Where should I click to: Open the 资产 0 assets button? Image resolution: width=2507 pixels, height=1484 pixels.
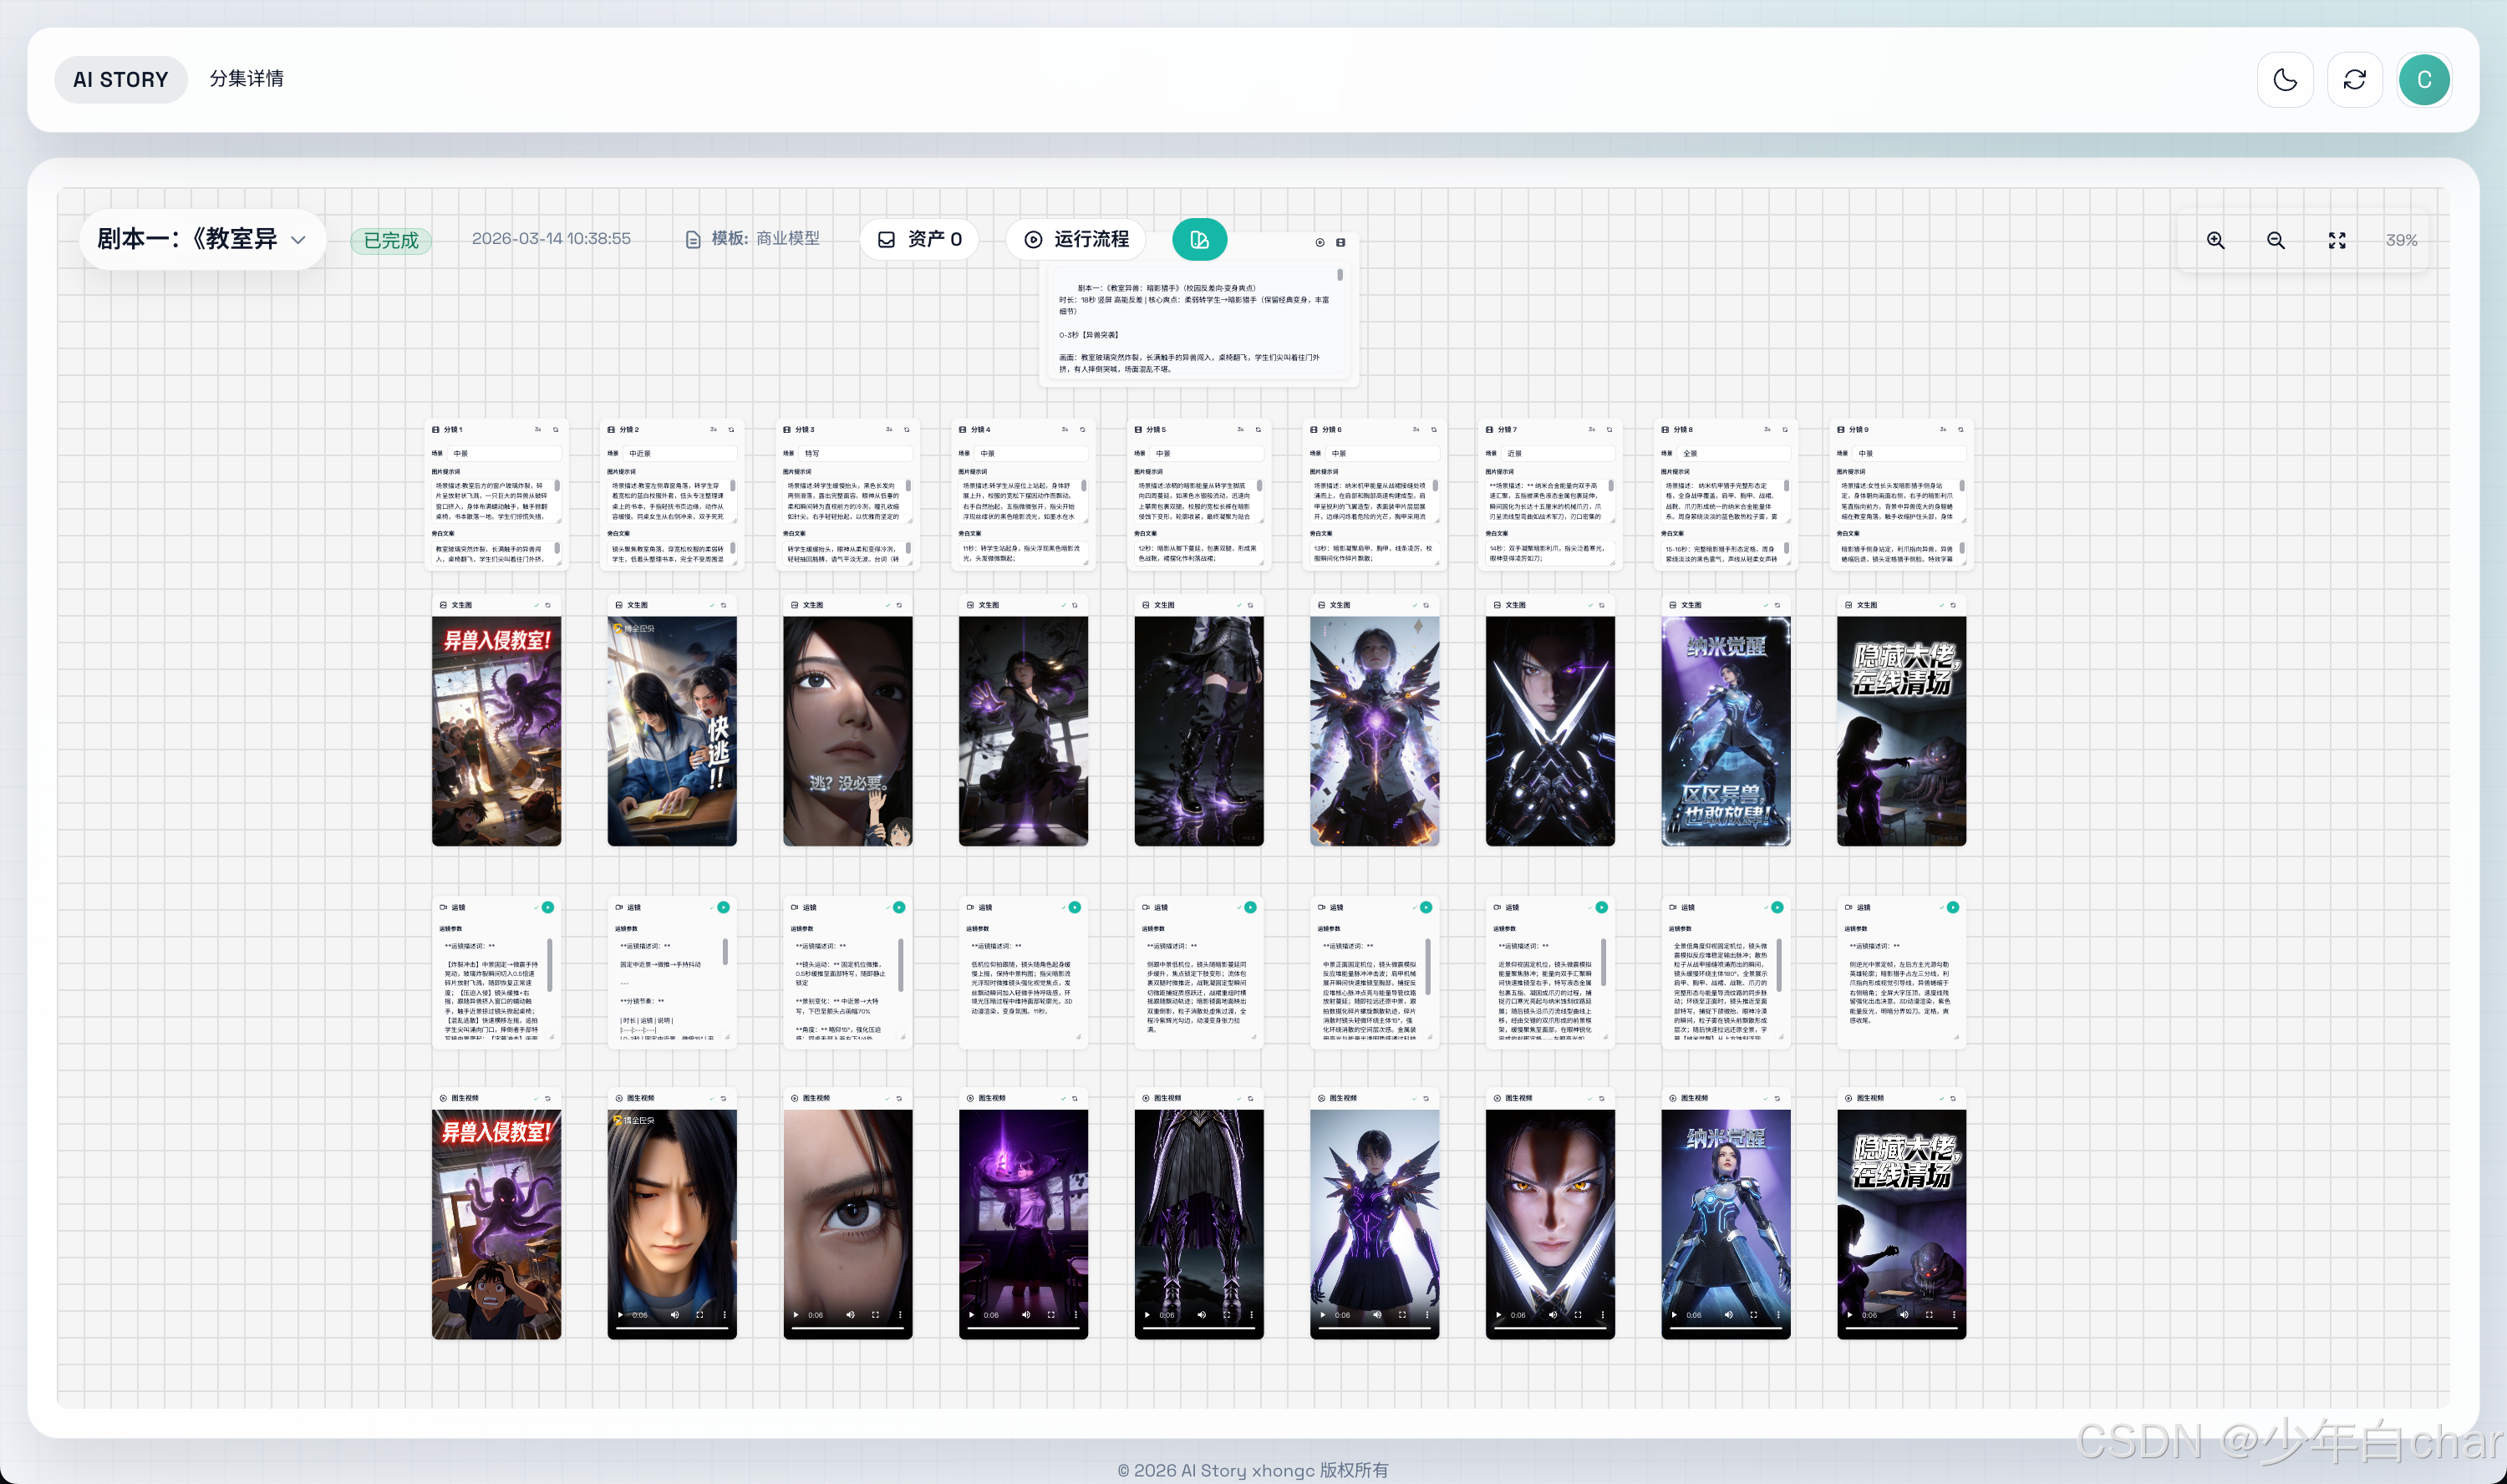point(919,240)
